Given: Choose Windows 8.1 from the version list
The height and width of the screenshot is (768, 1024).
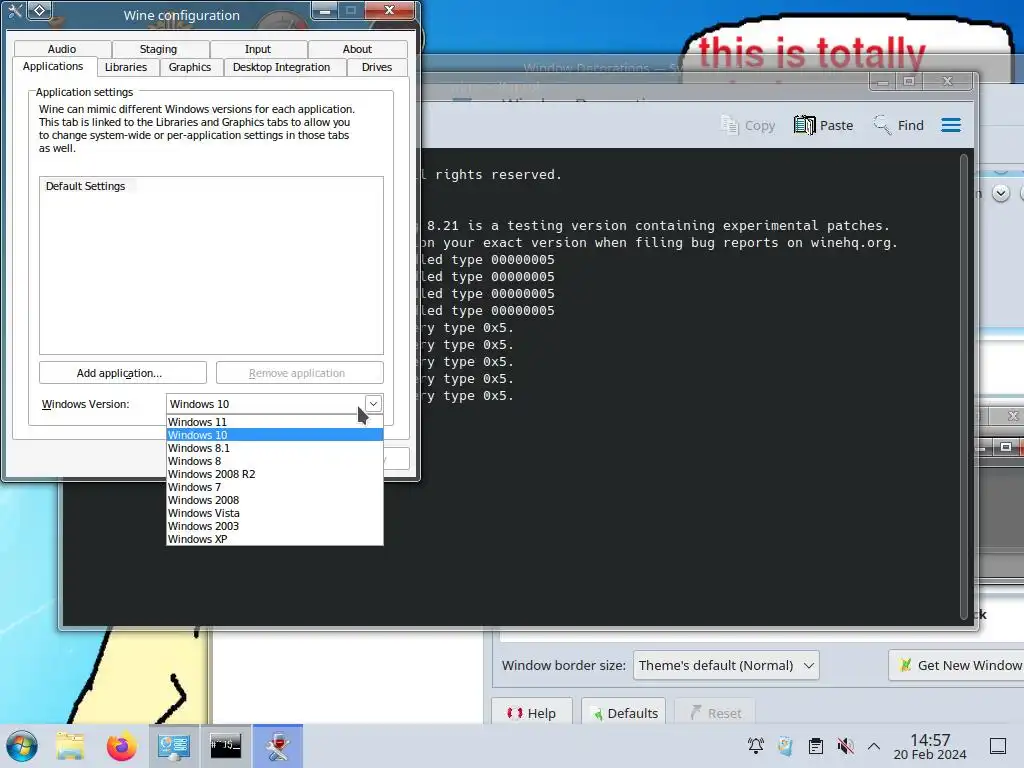Looking at the screenshot, I should [275, 448].
